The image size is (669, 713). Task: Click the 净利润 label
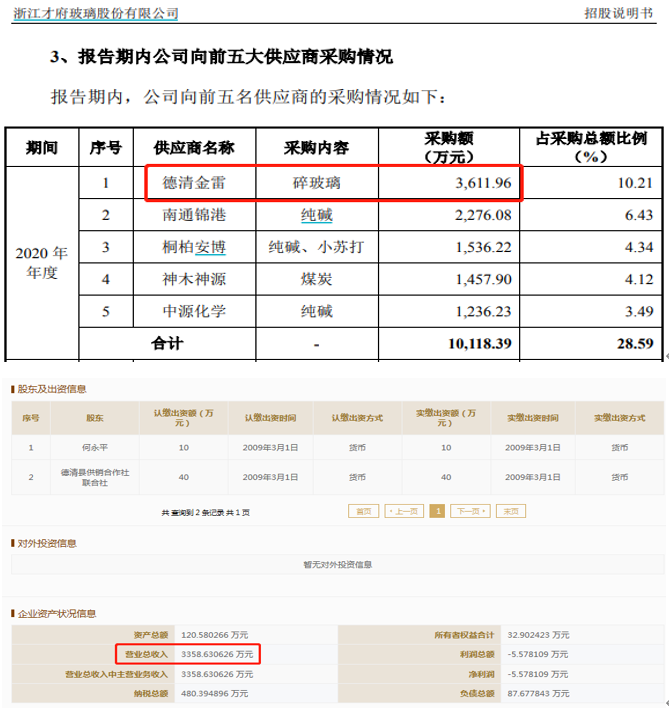[481, 674]
